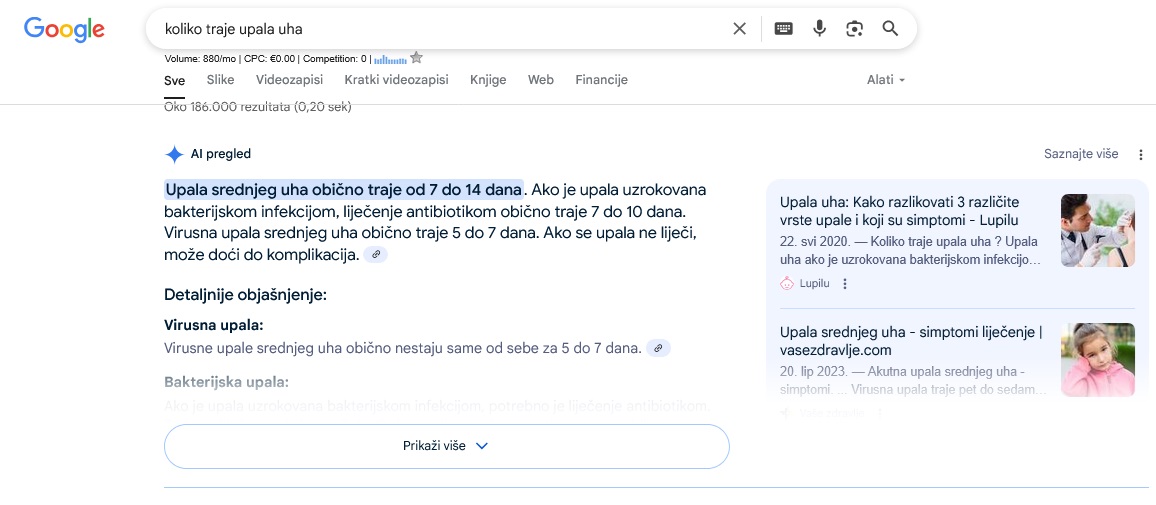Open the Financije tab

[x=602, y=80]
